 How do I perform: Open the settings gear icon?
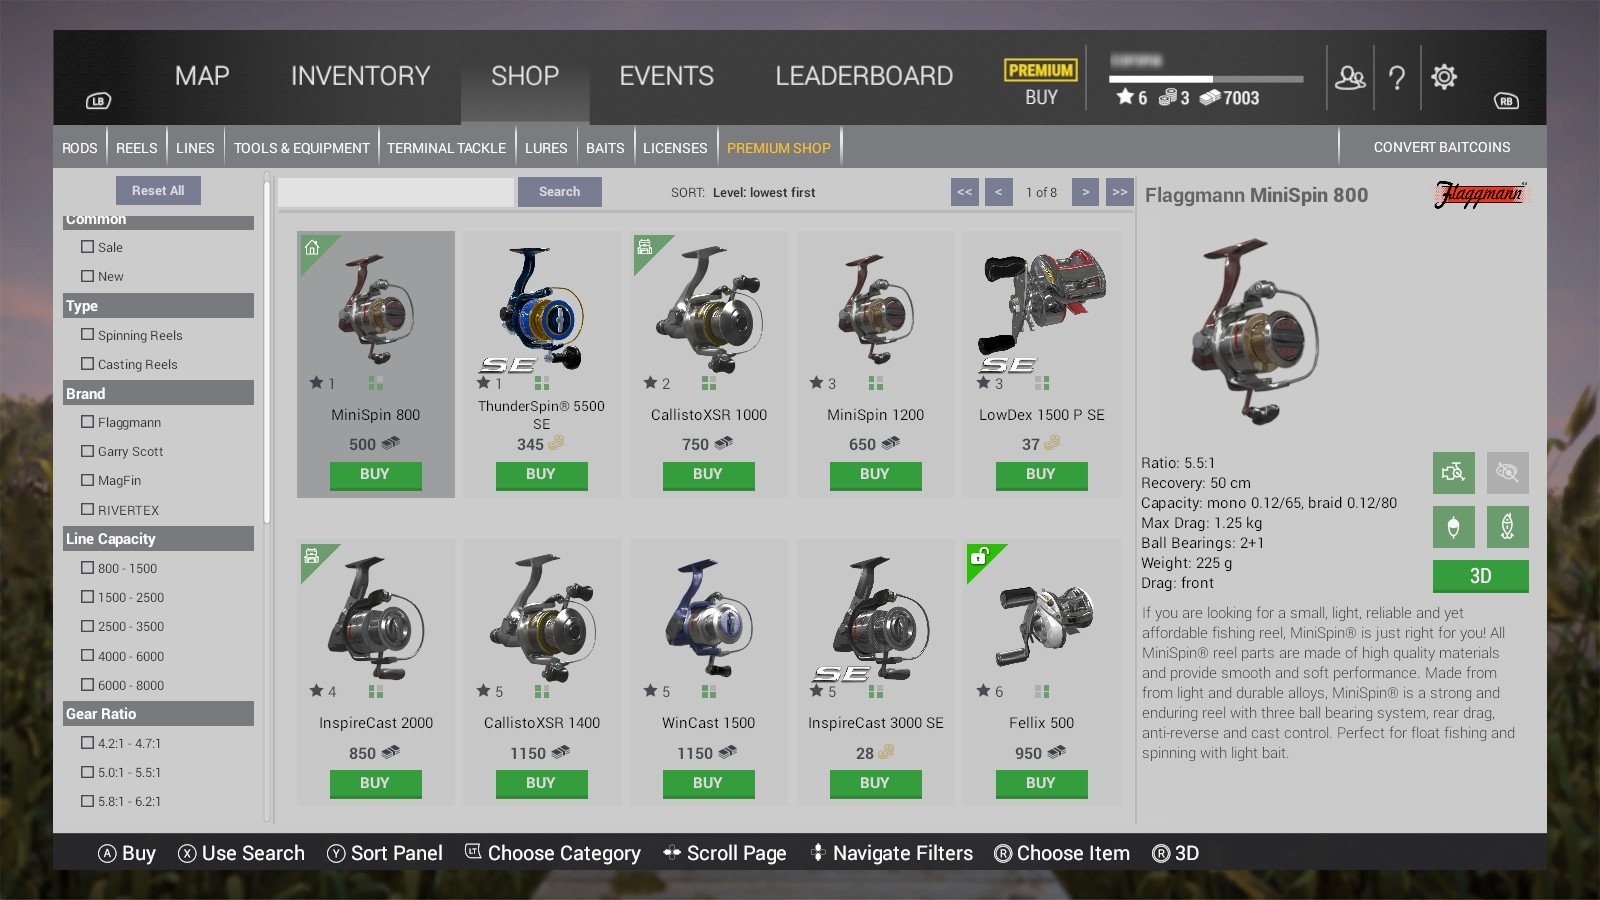coord(1444,77)
